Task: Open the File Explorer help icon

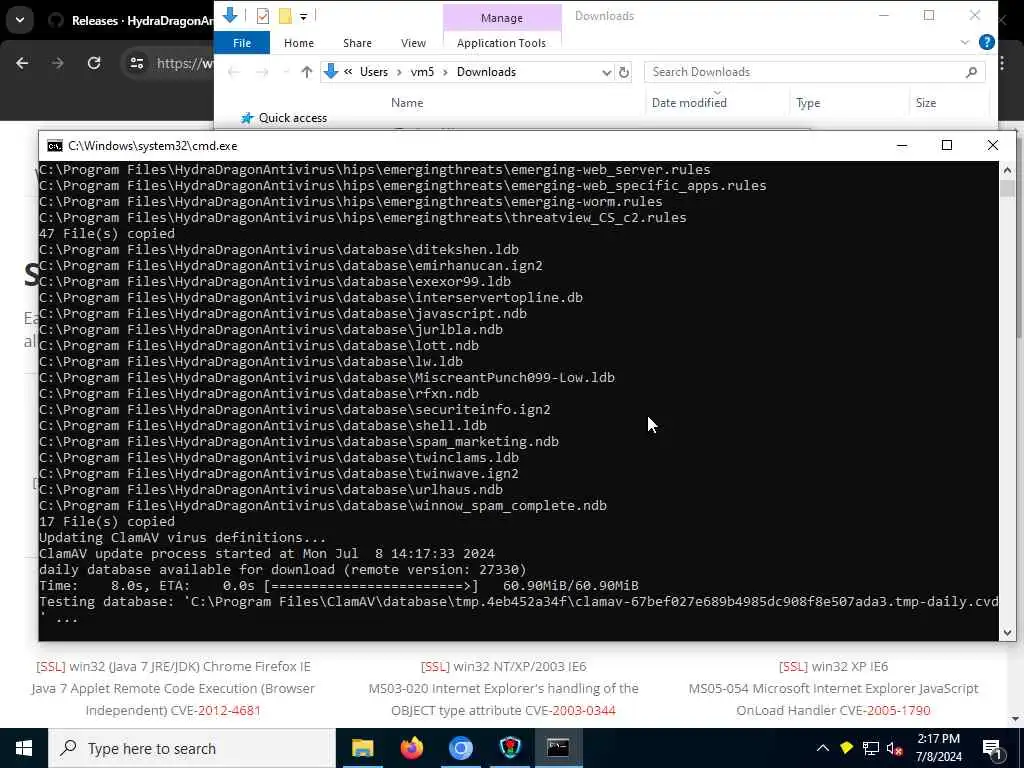Action: pyautogui.click(x=987, y=42)
